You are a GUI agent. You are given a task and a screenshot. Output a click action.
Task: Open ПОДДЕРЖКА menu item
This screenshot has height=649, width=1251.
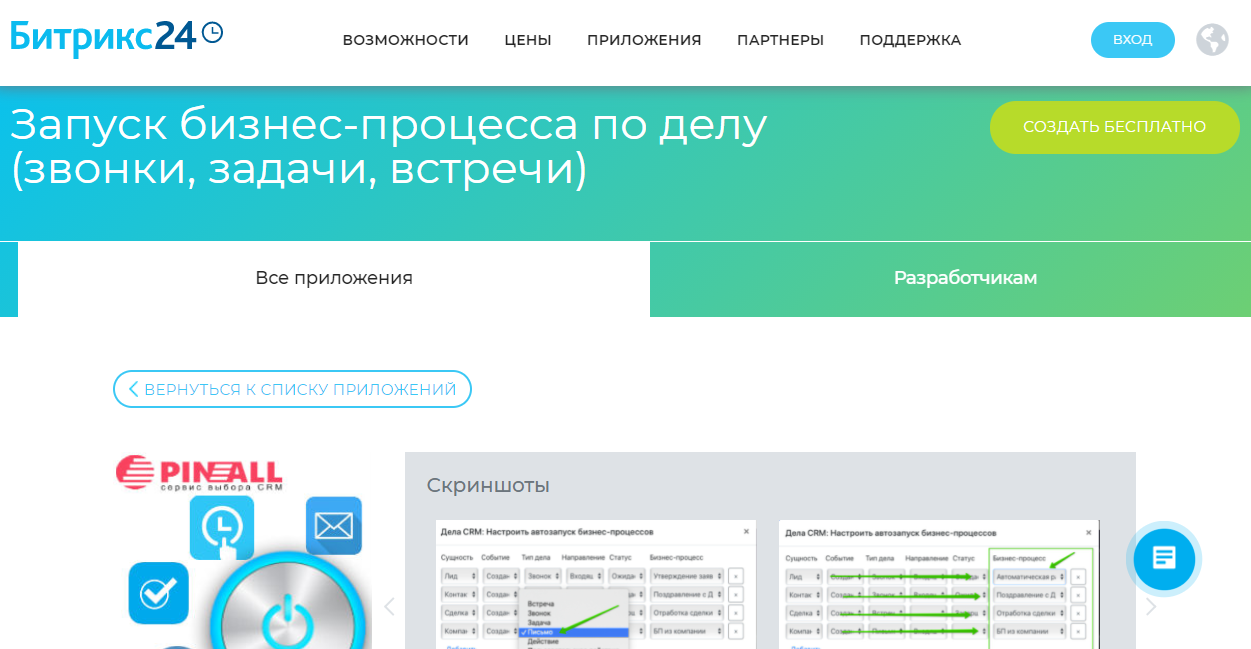click(x=910, y=40)
